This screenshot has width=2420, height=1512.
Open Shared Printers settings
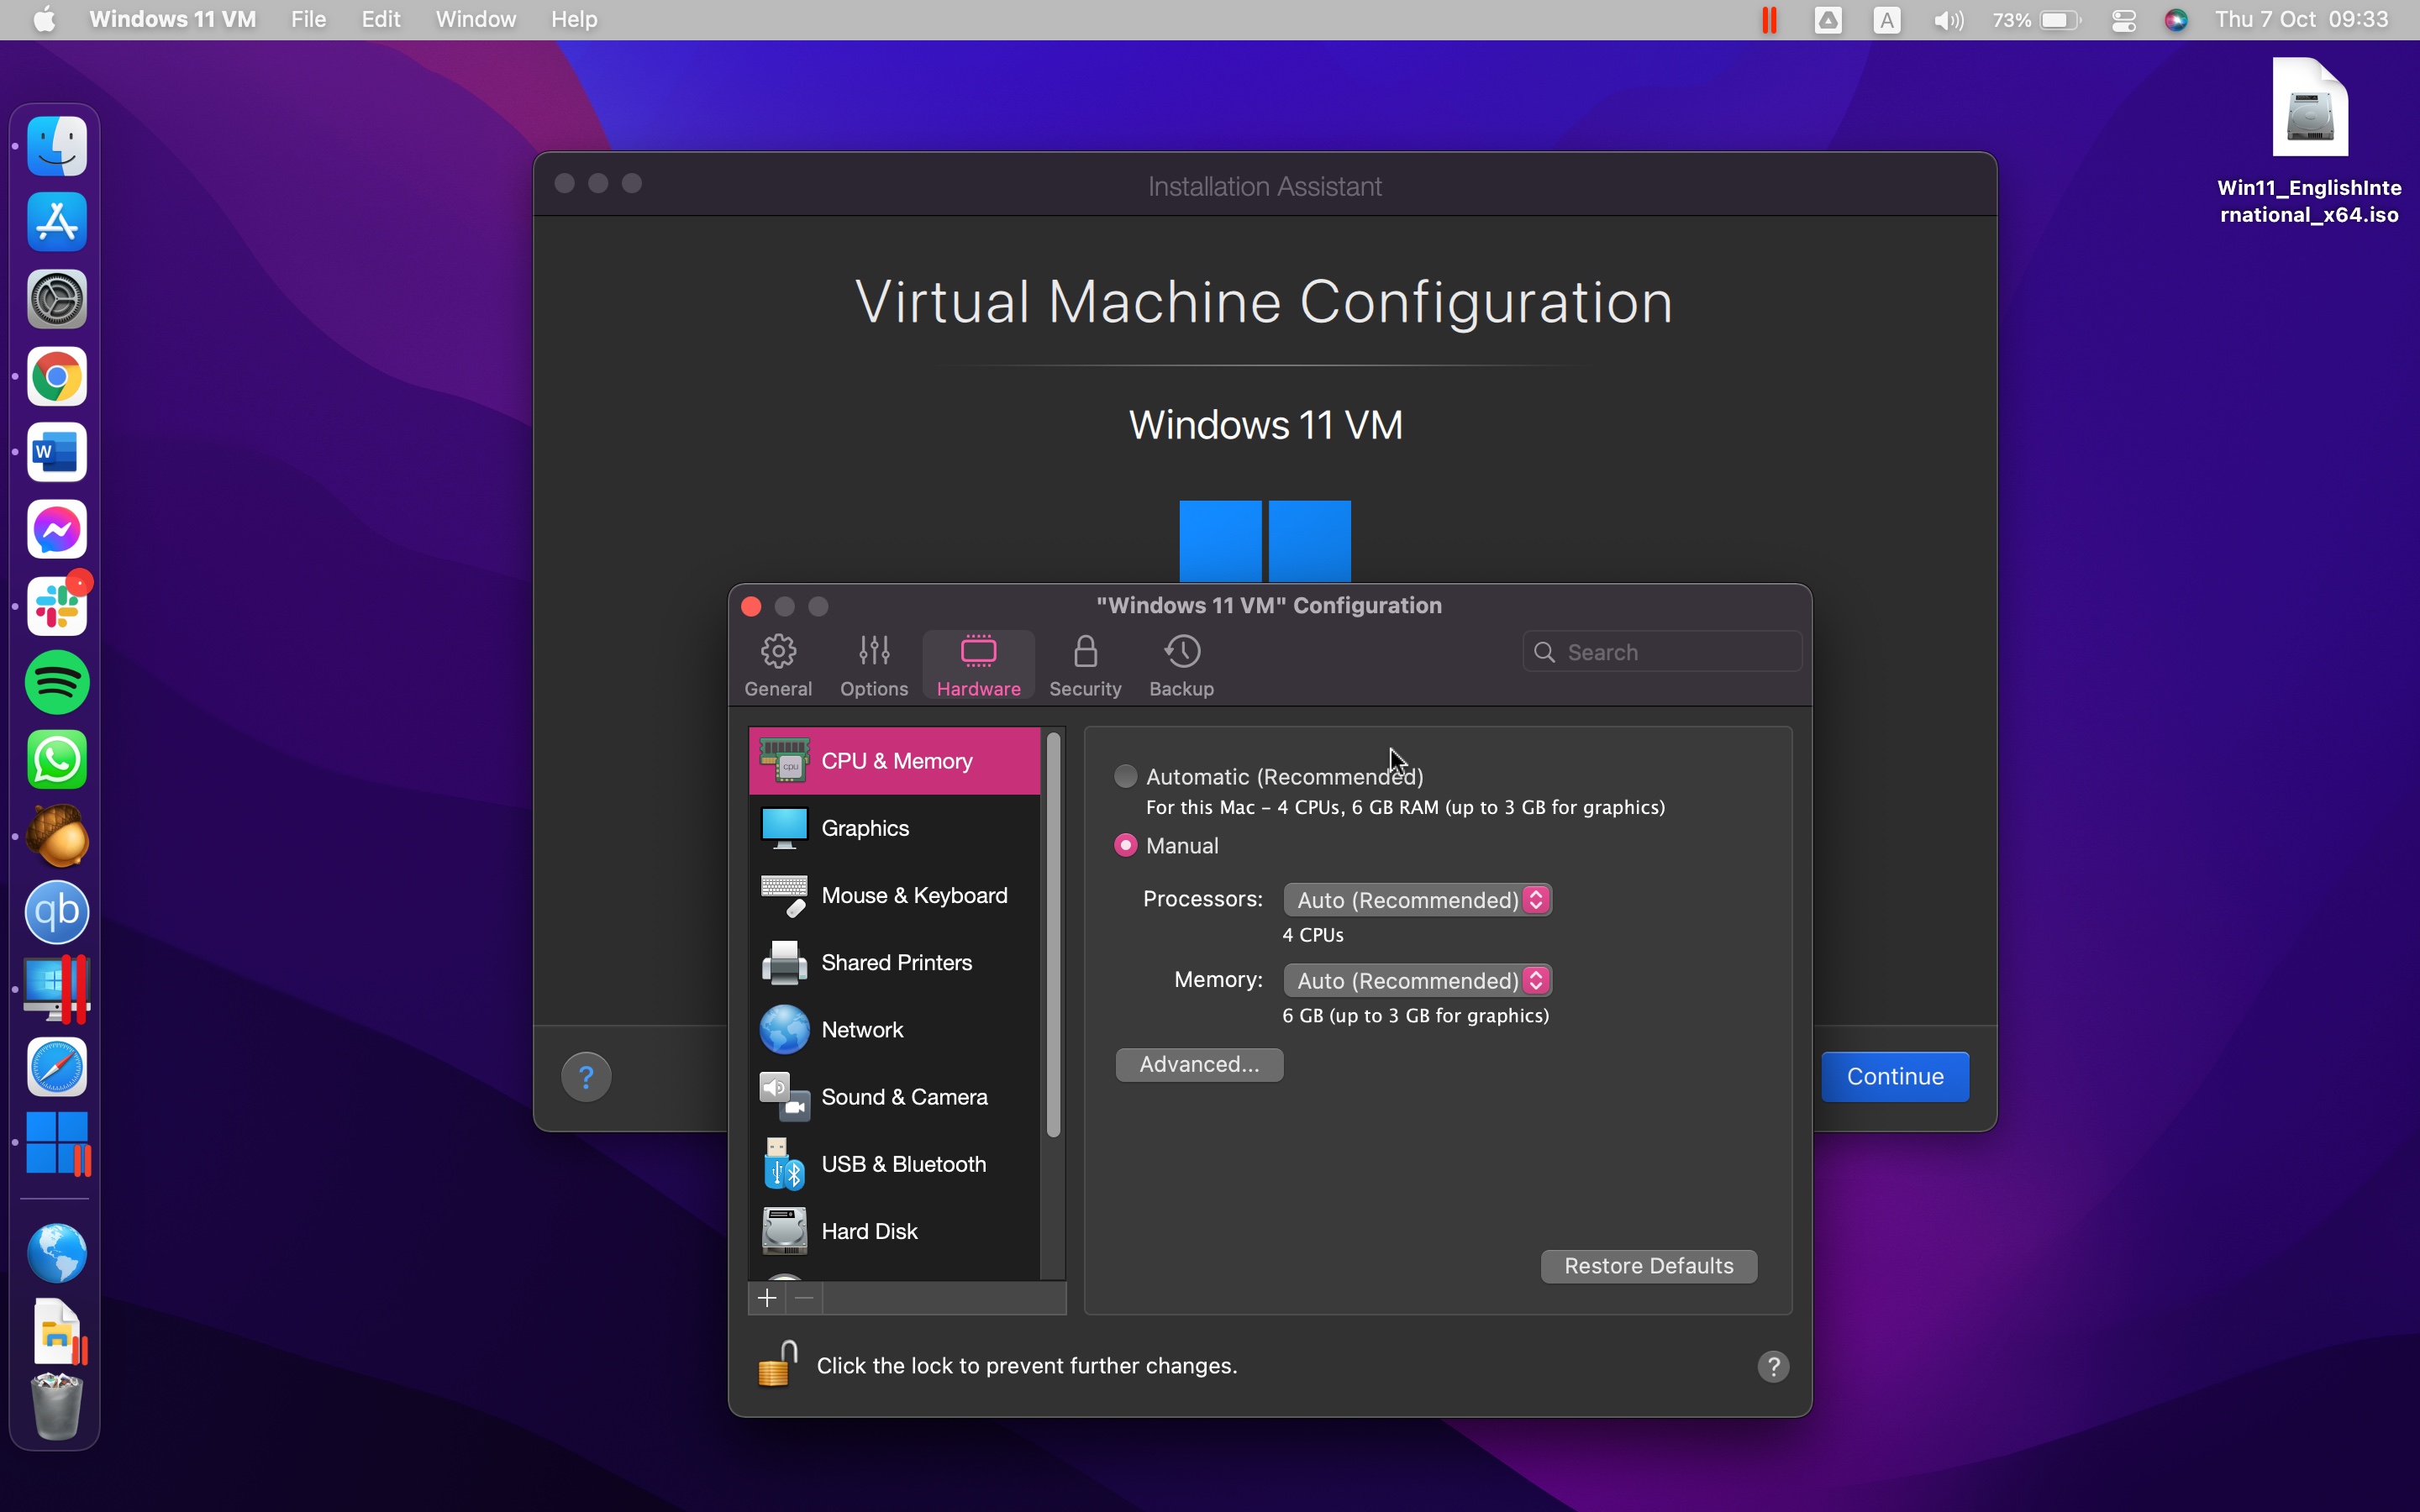coord(783,962)
